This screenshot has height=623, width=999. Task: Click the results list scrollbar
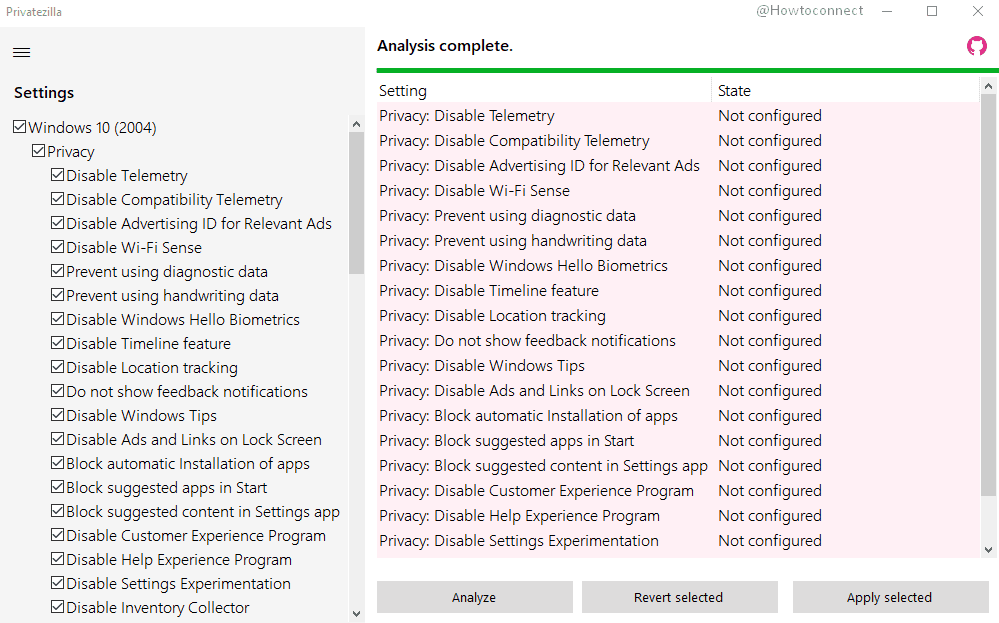coord(988,300)
